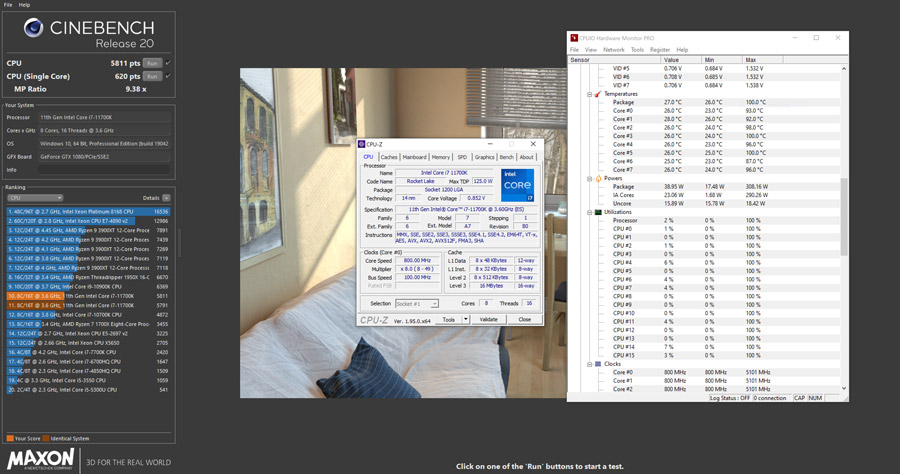Image resolution: width=900 pixels, height=474 pixels.
Task: Select orange ranking row 10 scoring 5811
Action: pyautogui.click(x=88, y=296)
